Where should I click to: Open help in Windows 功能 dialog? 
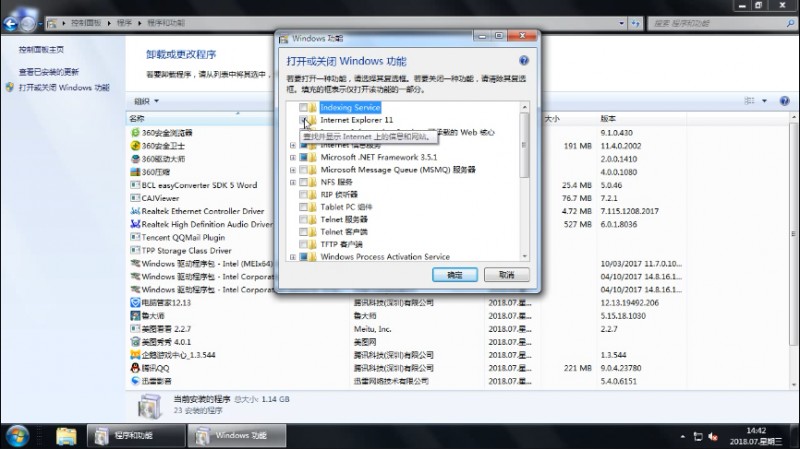coord(523,61)
